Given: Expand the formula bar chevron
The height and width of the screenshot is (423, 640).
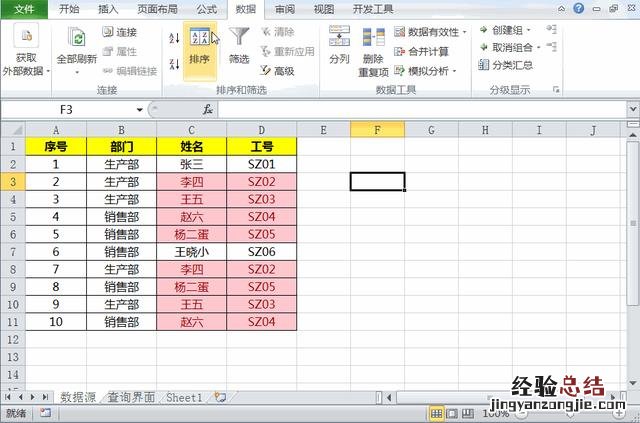Looking at the screenshot, I should point(633,109).
